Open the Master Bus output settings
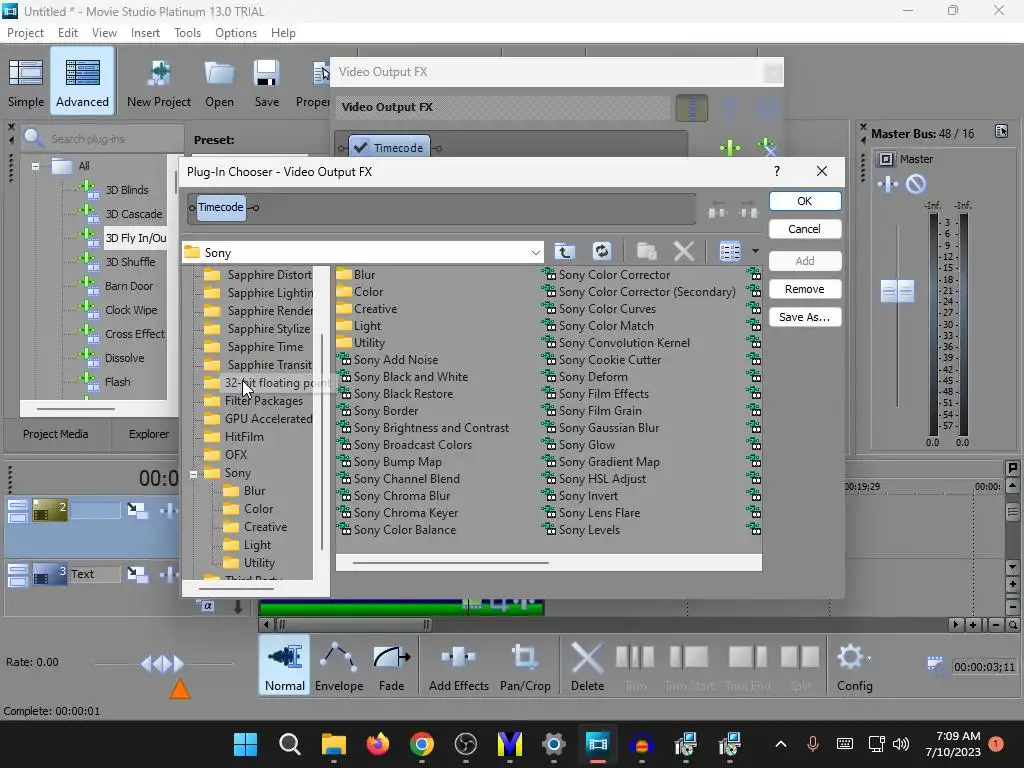 [885, 159]
